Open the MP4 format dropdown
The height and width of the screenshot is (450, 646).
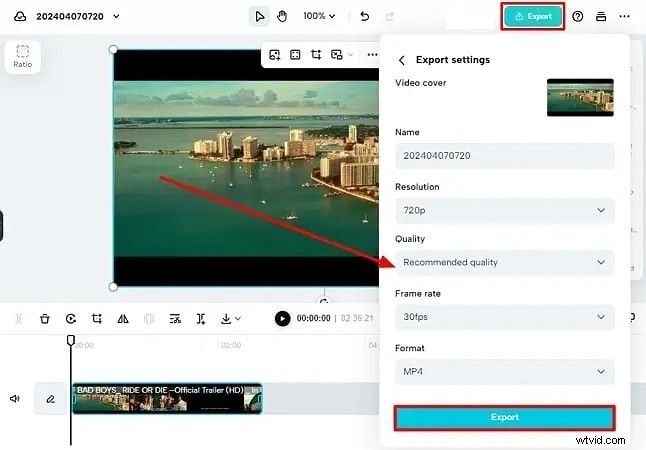[505, 372]
